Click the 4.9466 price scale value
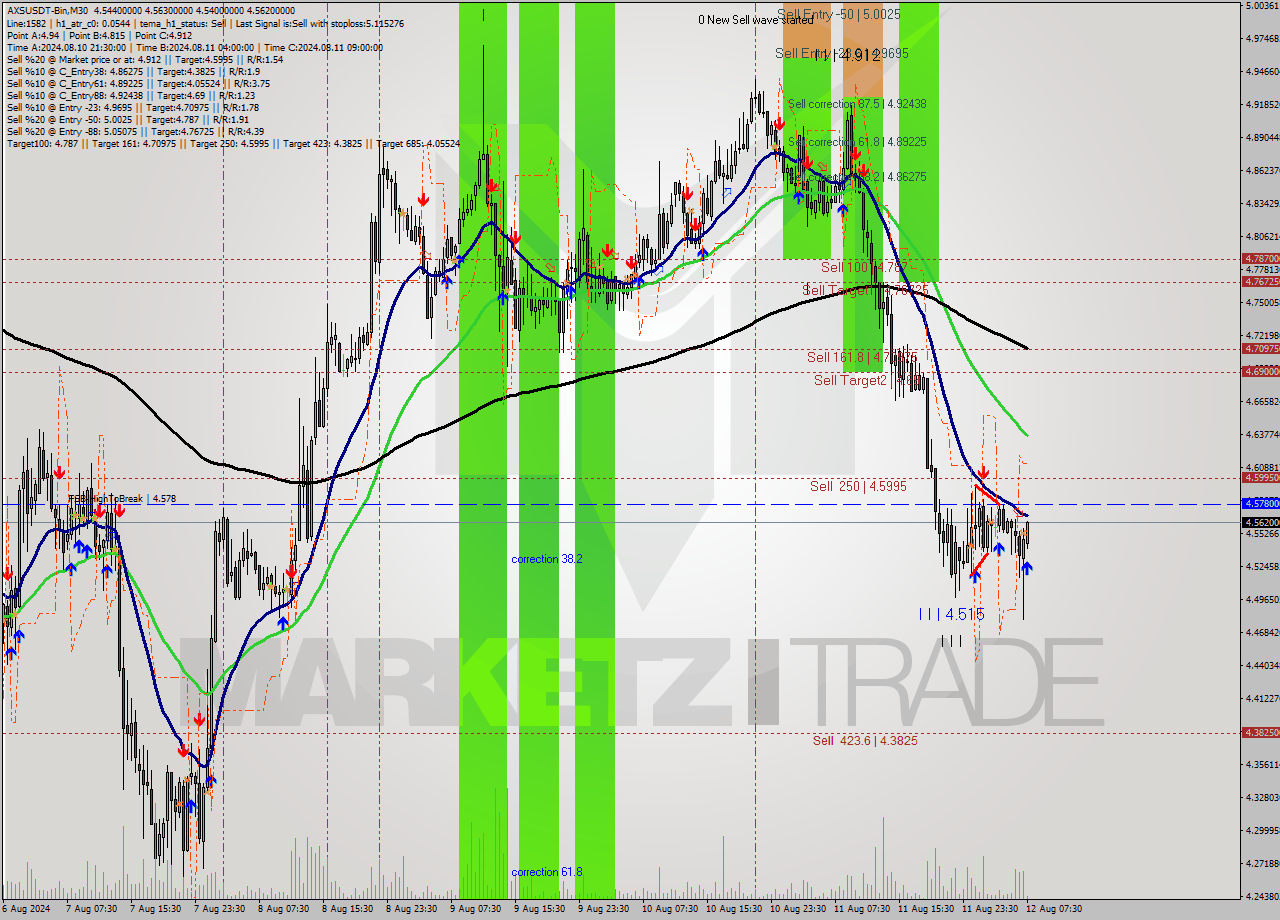1280x920 pixels. coord(1263,72)
